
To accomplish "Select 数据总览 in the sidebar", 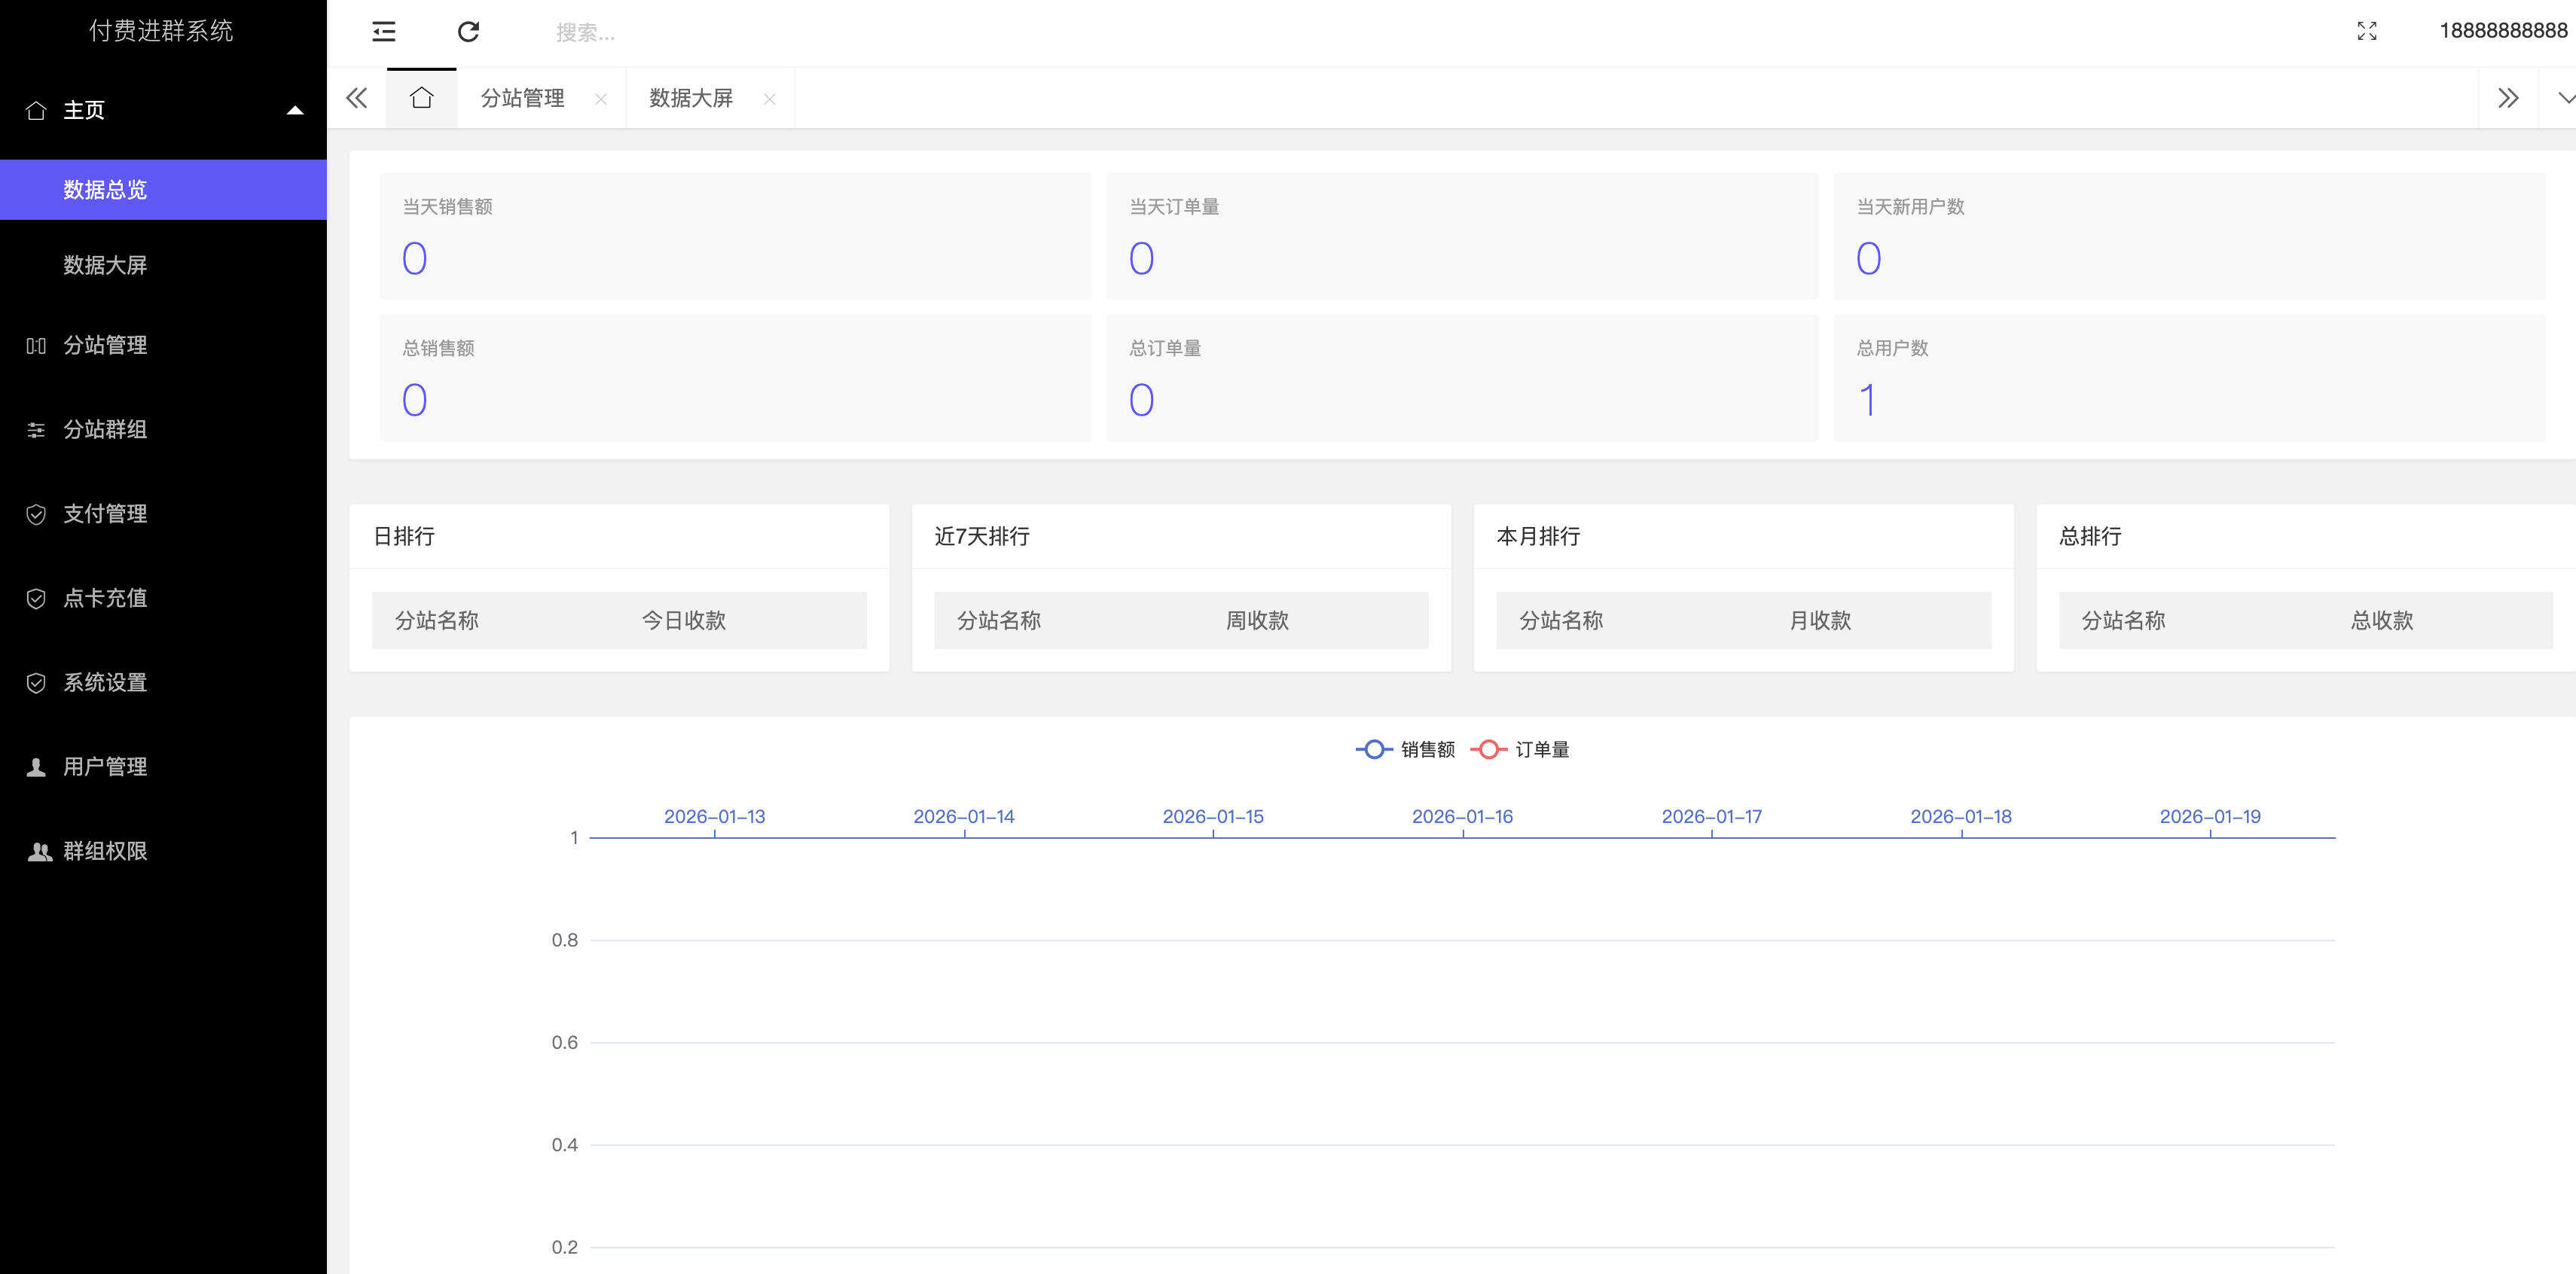I will pos(104,189).
